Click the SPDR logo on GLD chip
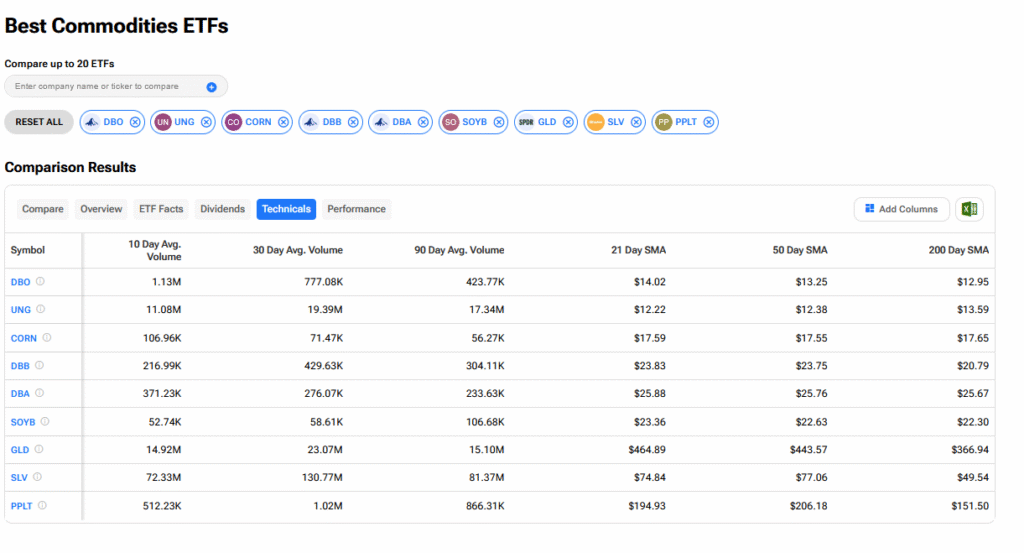The image size is (1024, 553). click(526, 122)
